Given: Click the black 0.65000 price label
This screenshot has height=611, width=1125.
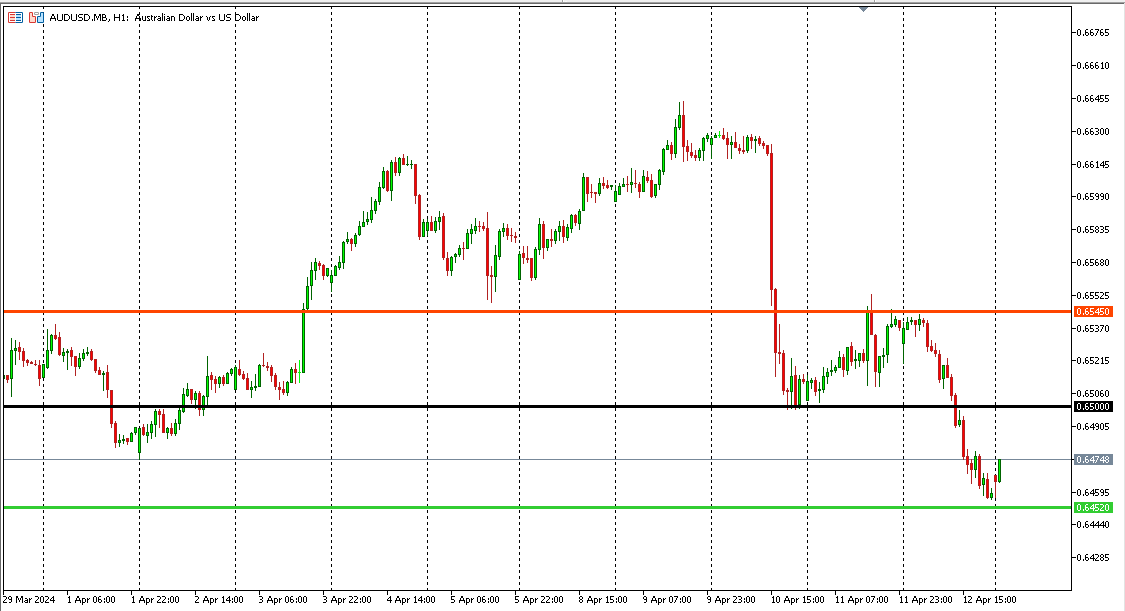Looking at the screenshot, I should pos(1093,407).
